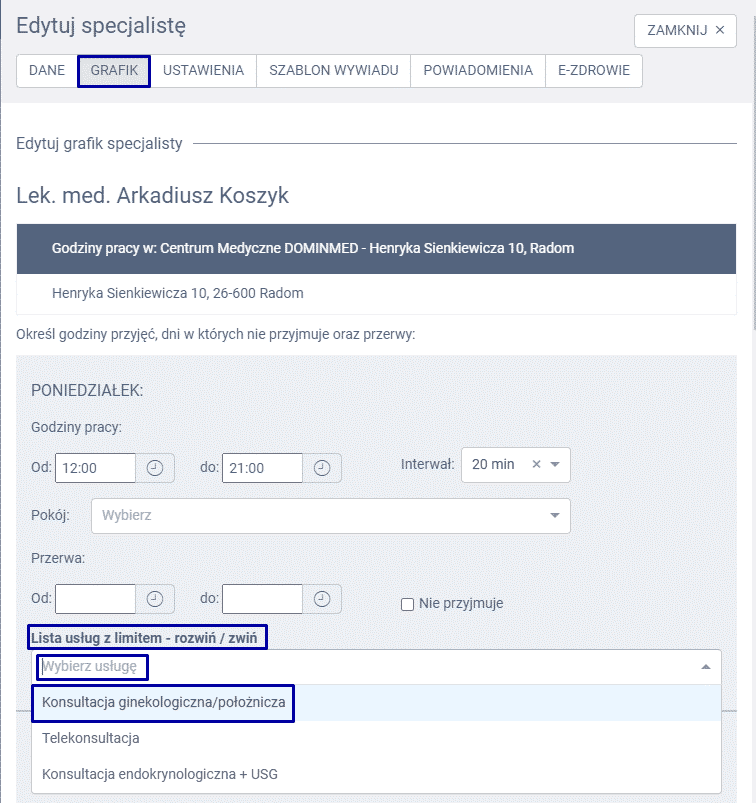Open time picker for break end

point(322,599)
